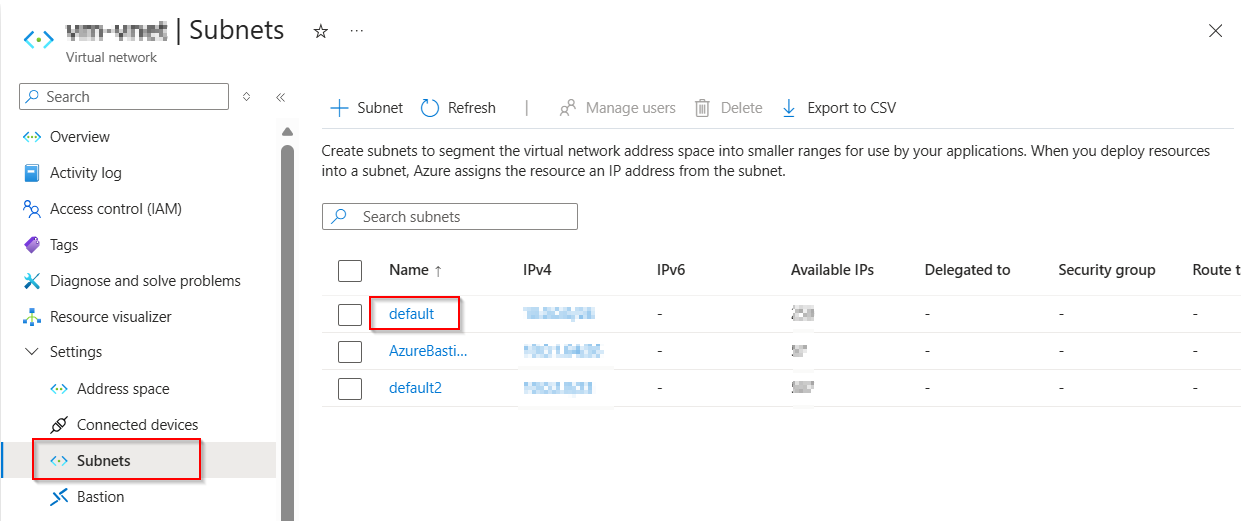1241x521 pixels.
Task: Select Subnets under Settings
Action: tap(104, 461)
